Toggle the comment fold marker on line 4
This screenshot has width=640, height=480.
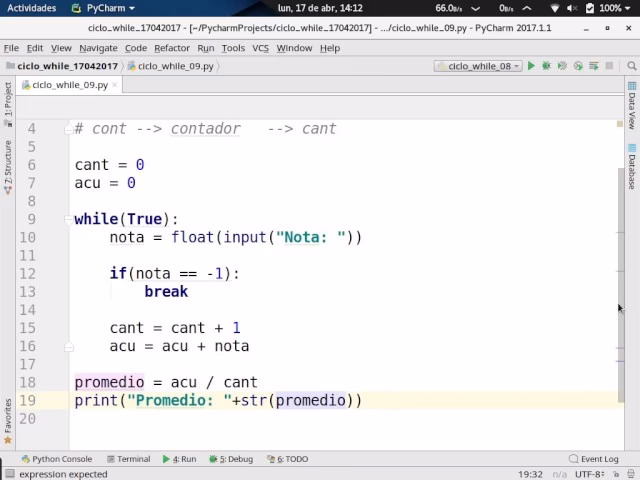point(69,129)
